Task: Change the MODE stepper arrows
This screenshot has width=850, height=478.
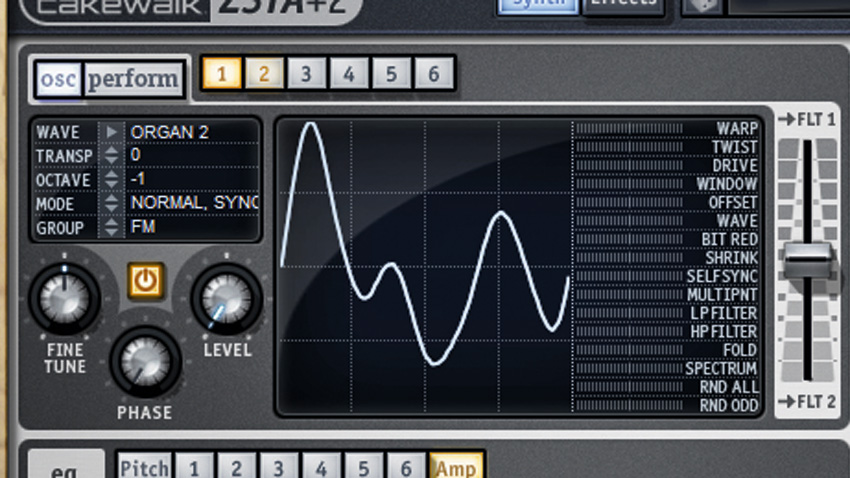Action: tap(112, 203)
